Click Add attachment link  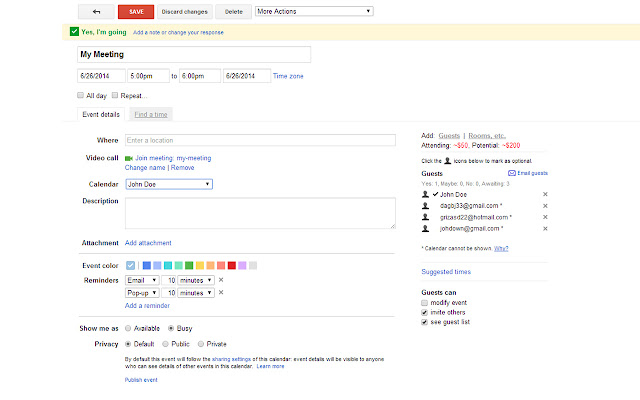pos(148,243)
